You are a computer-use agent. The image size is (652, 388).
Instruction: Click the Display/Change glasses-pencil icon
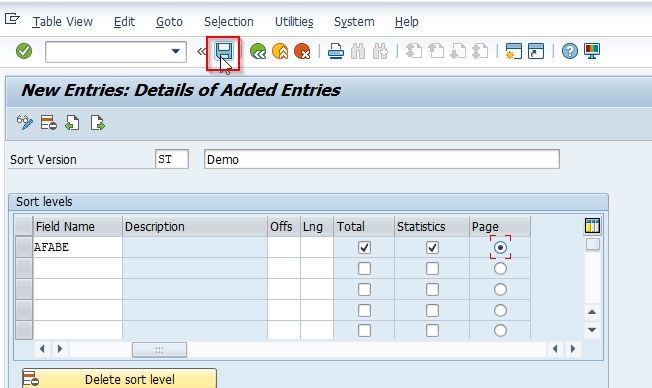tap(25, 123)
